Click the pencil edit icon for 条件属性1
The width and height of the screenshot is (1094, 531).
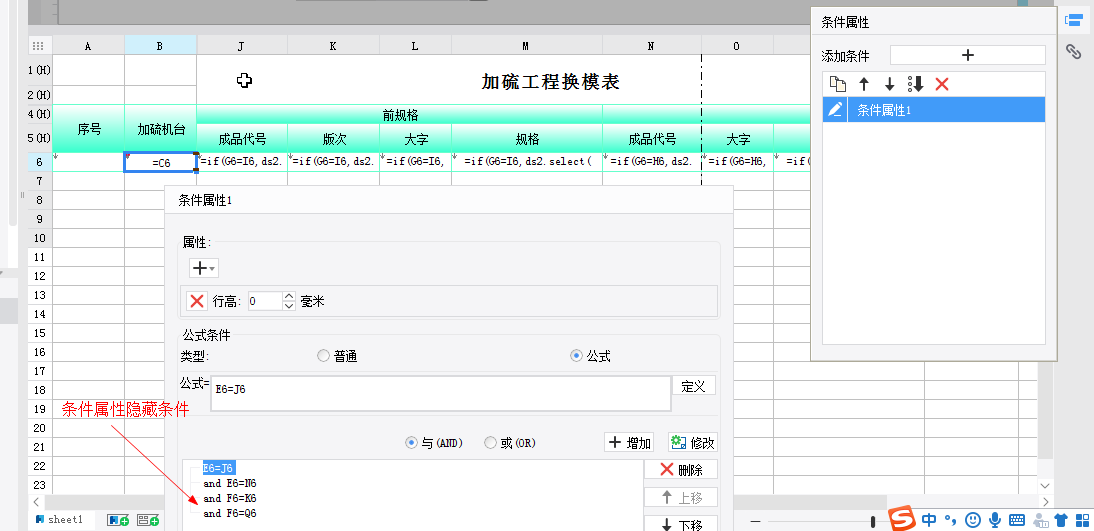(x=835, y=110)
